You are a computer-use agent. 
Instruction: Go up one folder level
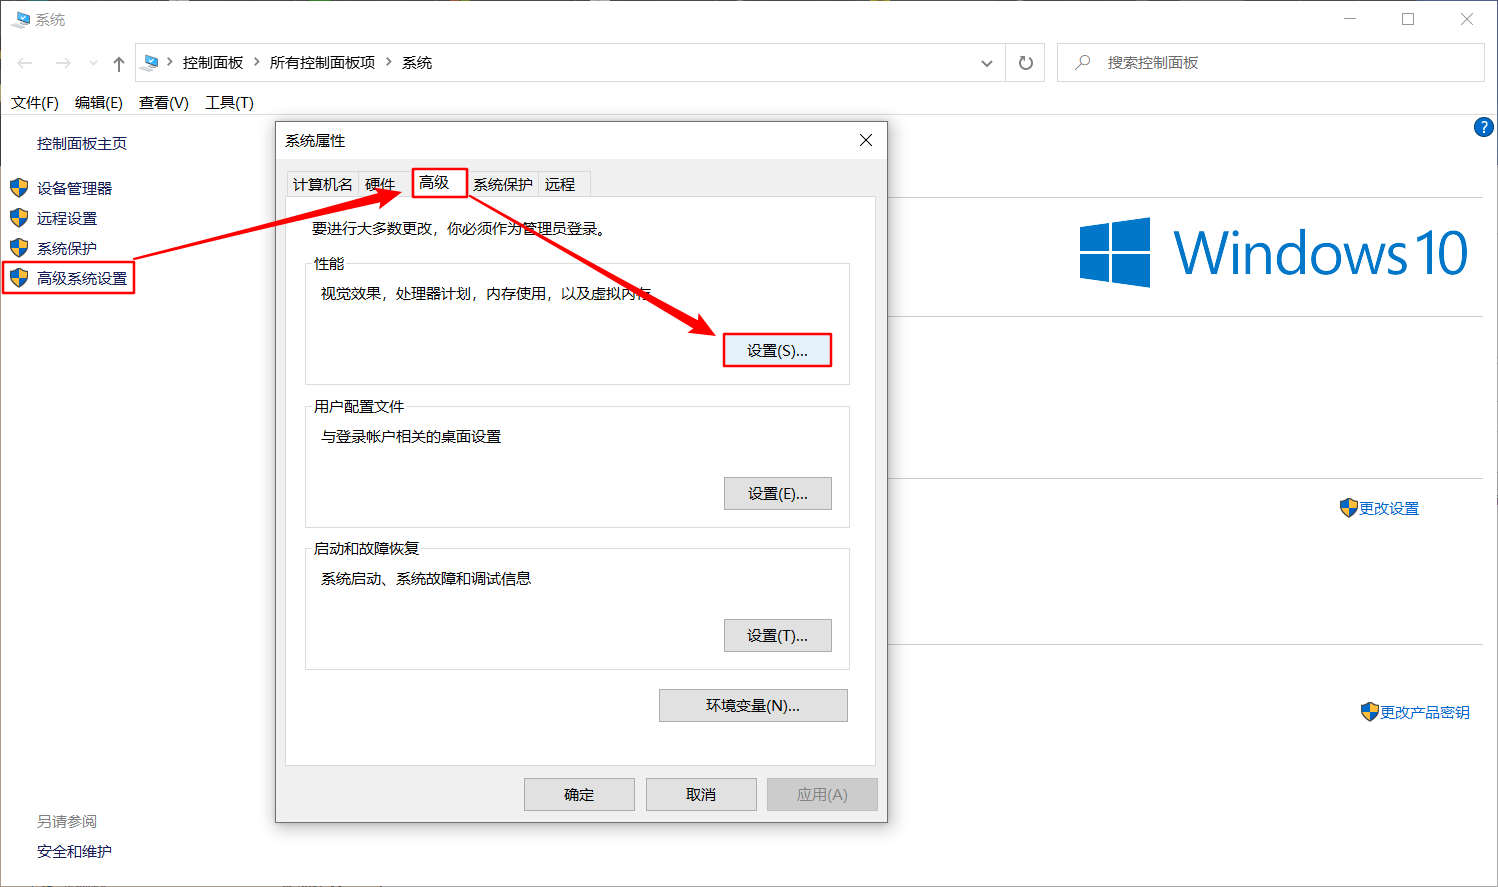click(119, 63)
